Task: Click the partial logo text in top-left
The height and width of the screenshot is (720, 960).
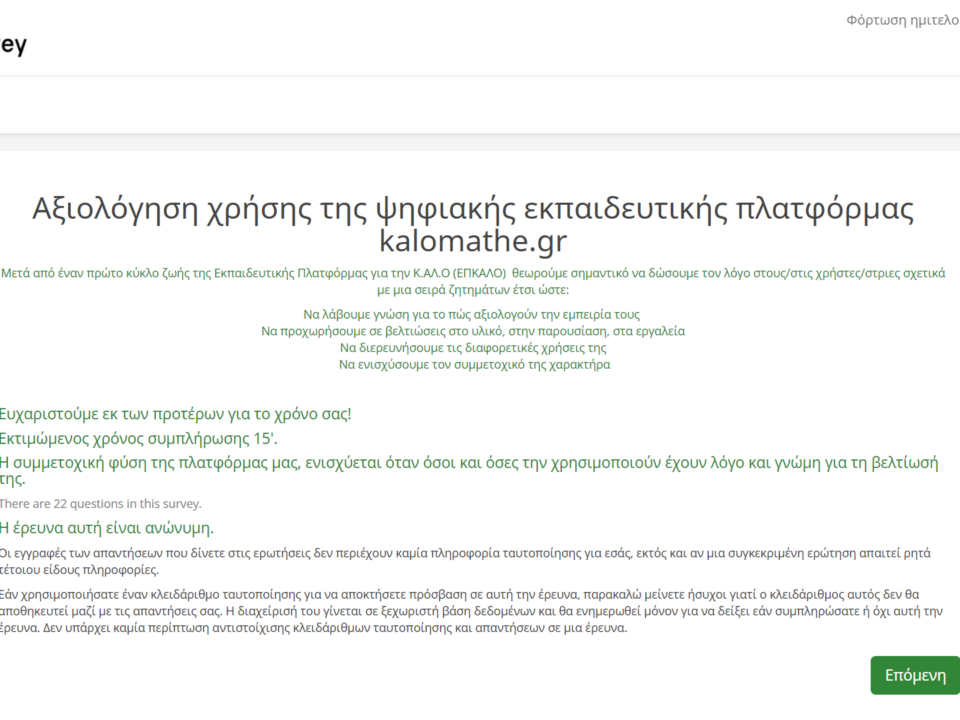Action: pos(14,45)
